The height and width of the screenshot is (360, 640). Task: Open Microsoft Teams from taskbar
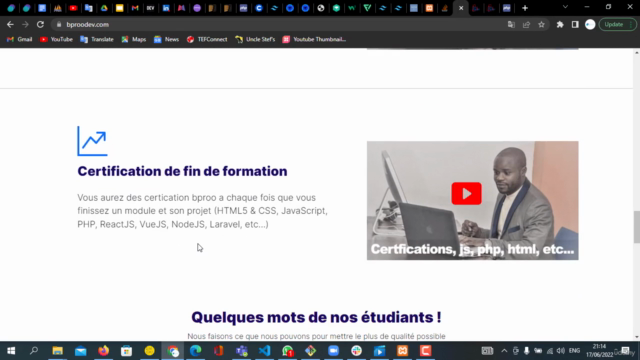click(x=242, y=351)
